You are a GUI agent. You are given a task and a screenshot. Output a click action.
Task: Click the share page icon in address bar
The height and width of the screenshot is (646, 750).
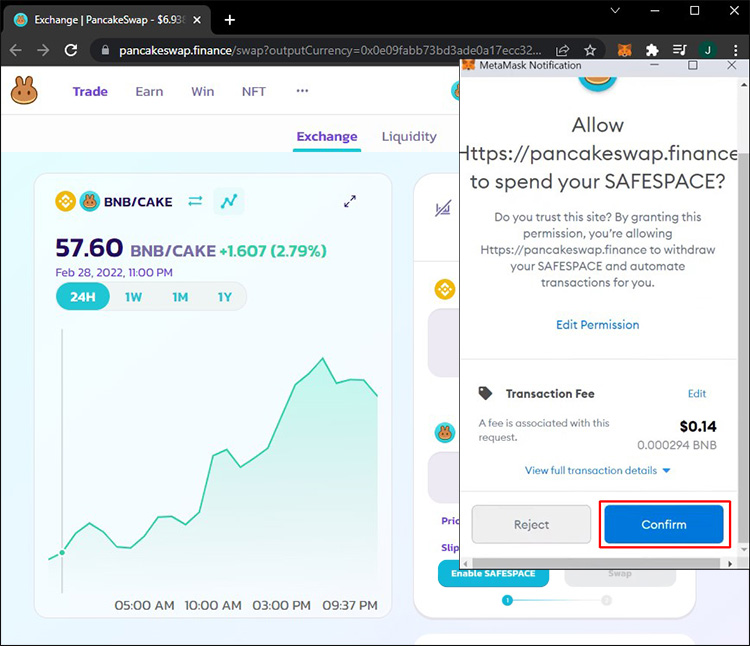(563, 50)
